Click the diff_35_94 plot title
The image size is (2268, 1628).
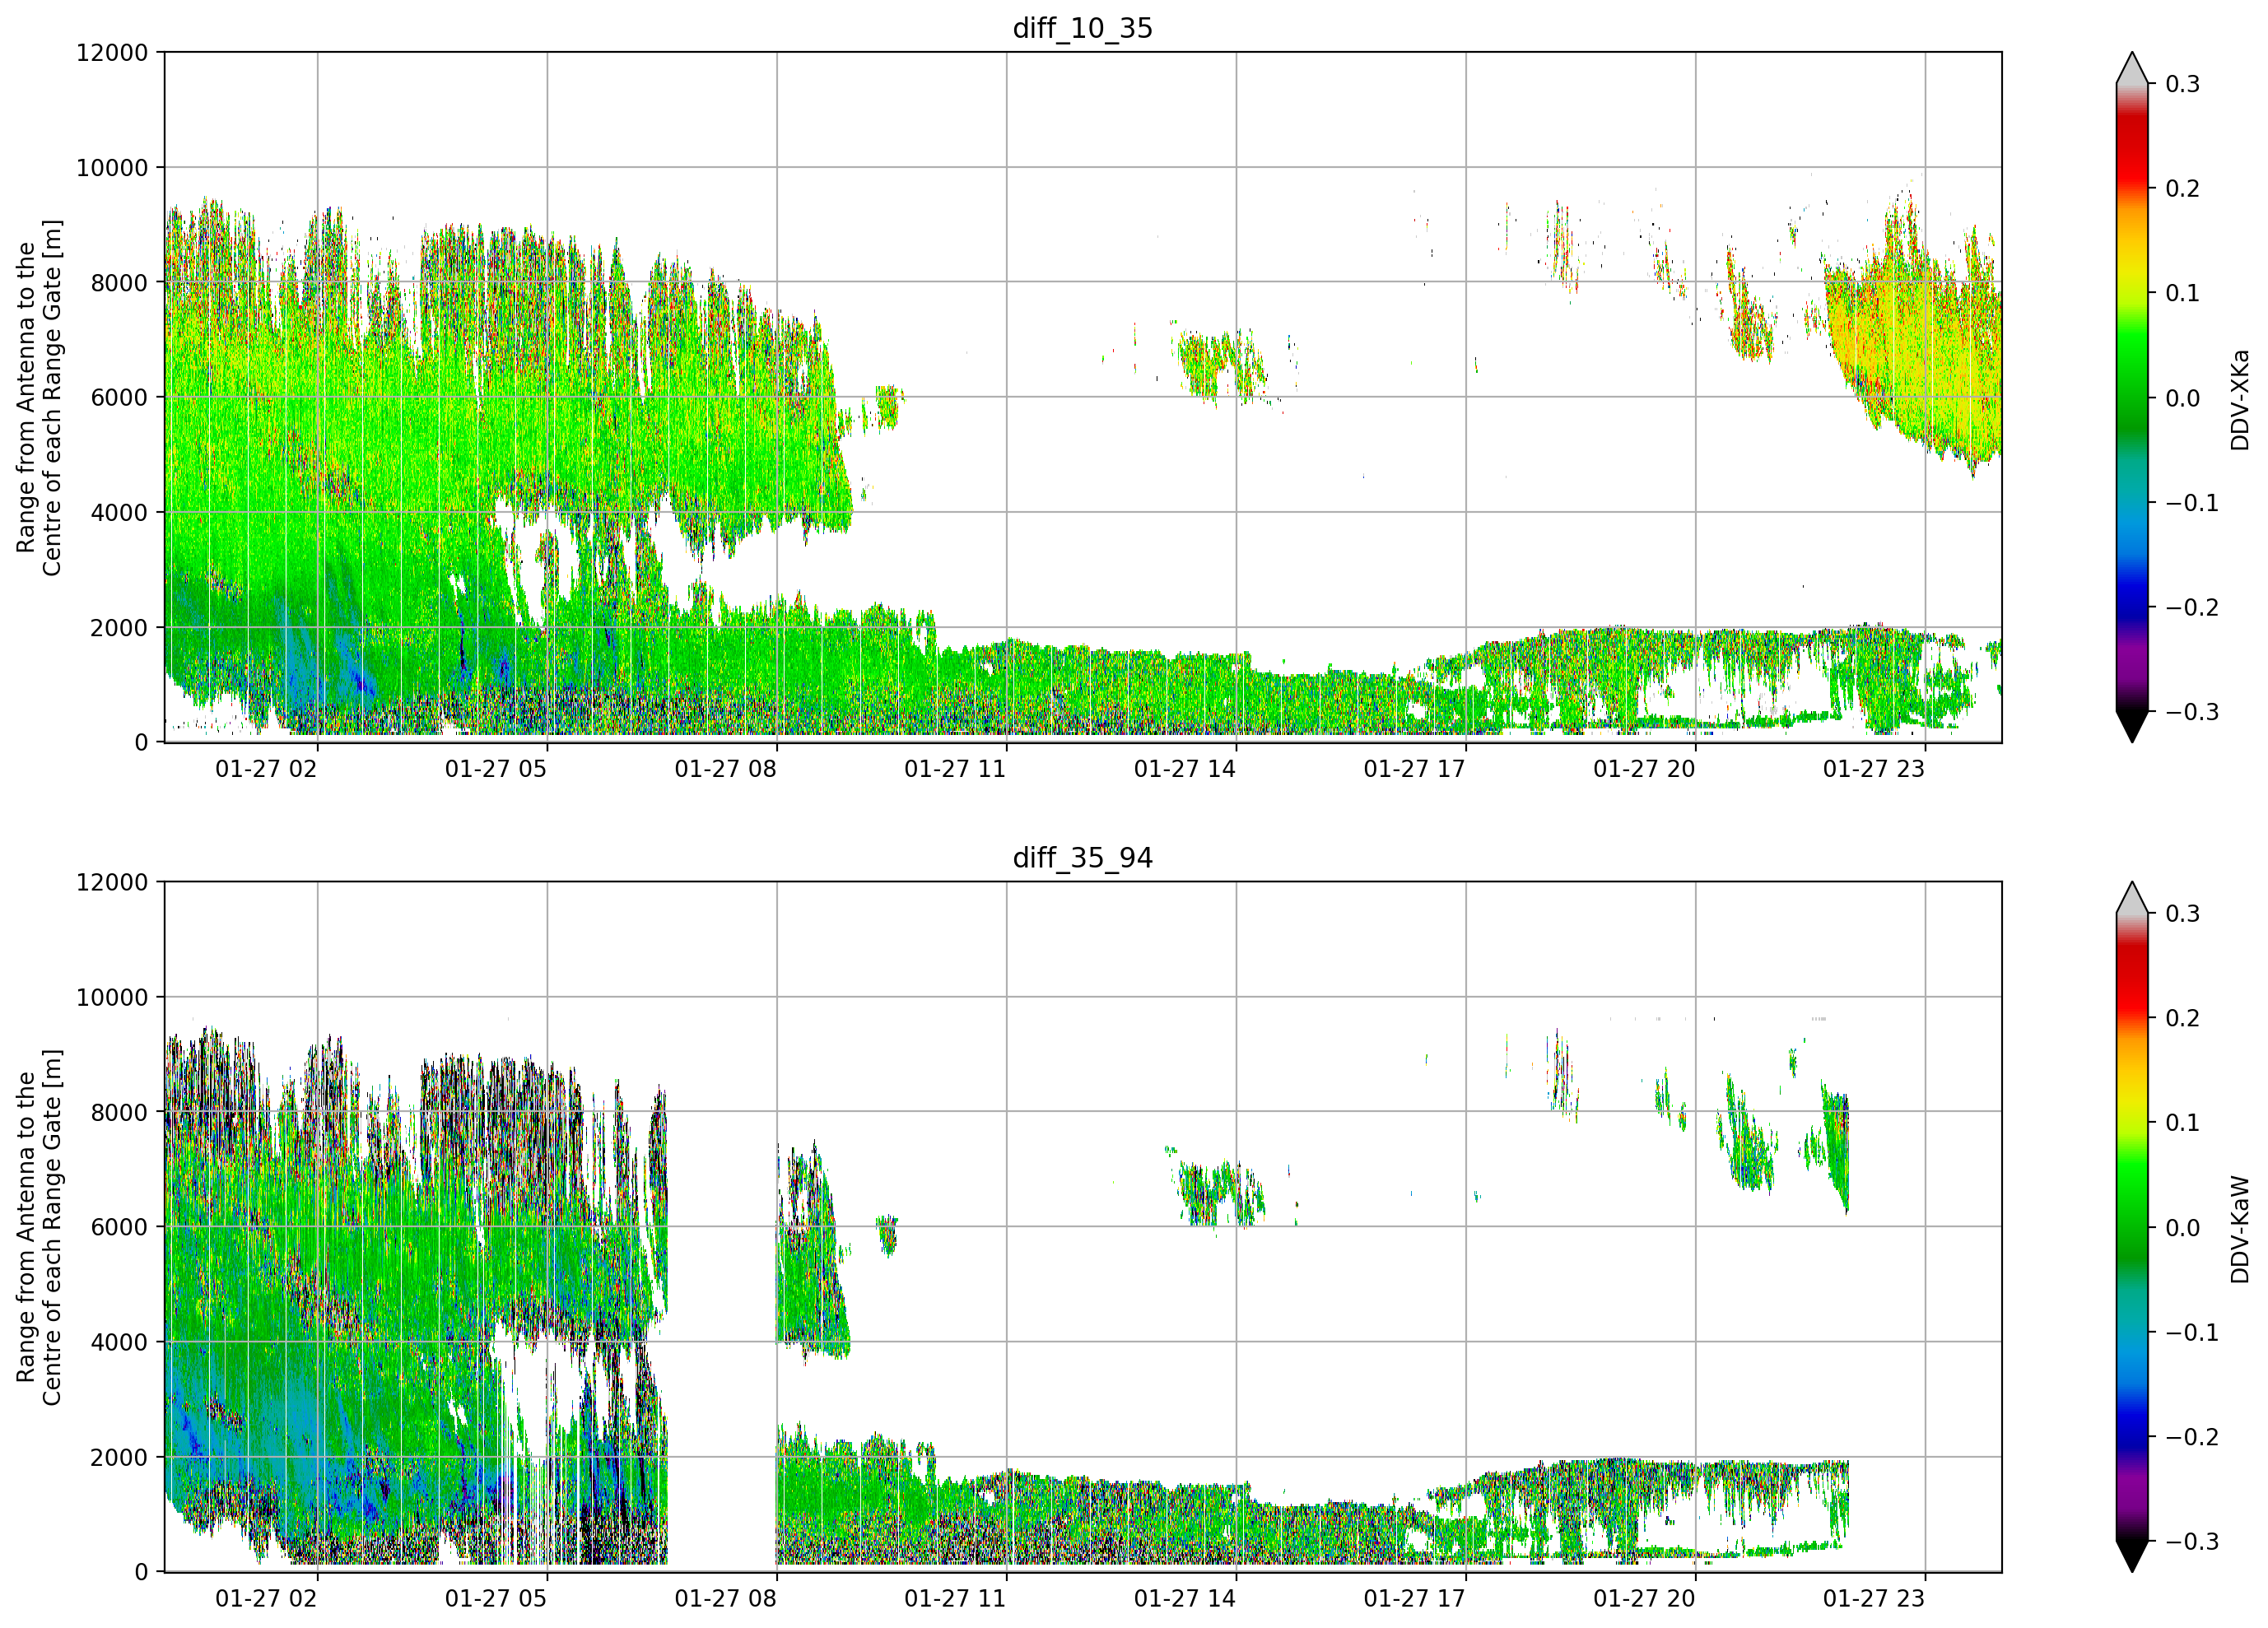pos(1083,858)
